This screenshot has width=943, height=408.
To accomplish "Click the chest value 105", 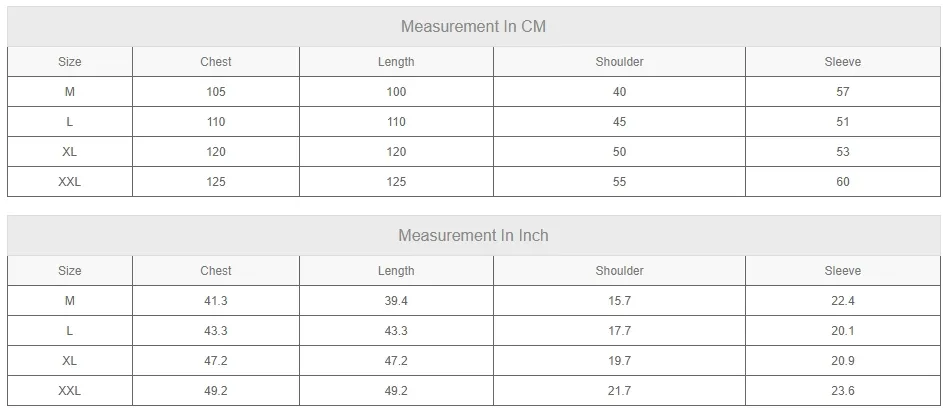I will point(216,92).
